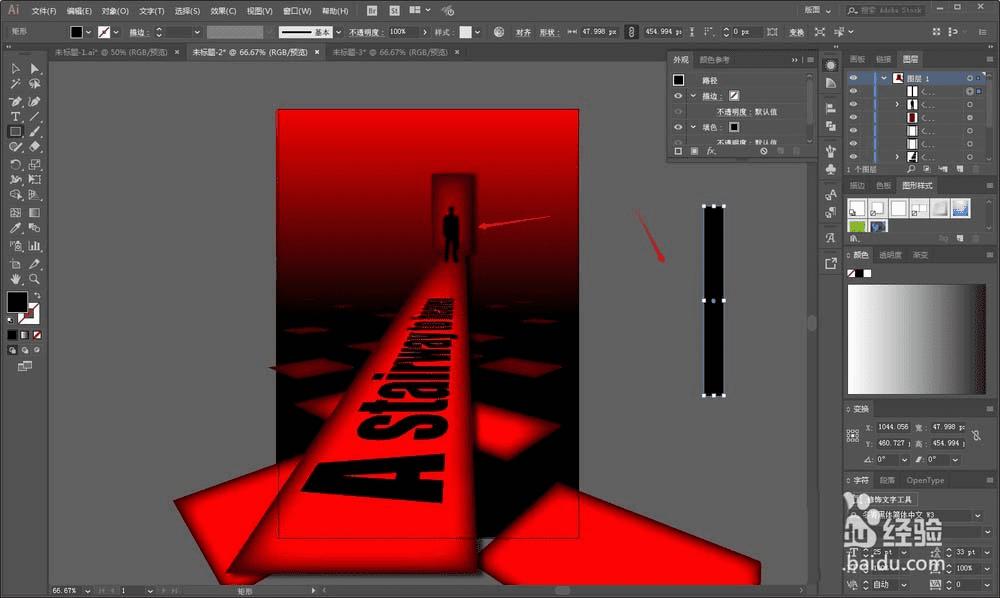Select the Zoom magnifier tool

tap(34, 279)
